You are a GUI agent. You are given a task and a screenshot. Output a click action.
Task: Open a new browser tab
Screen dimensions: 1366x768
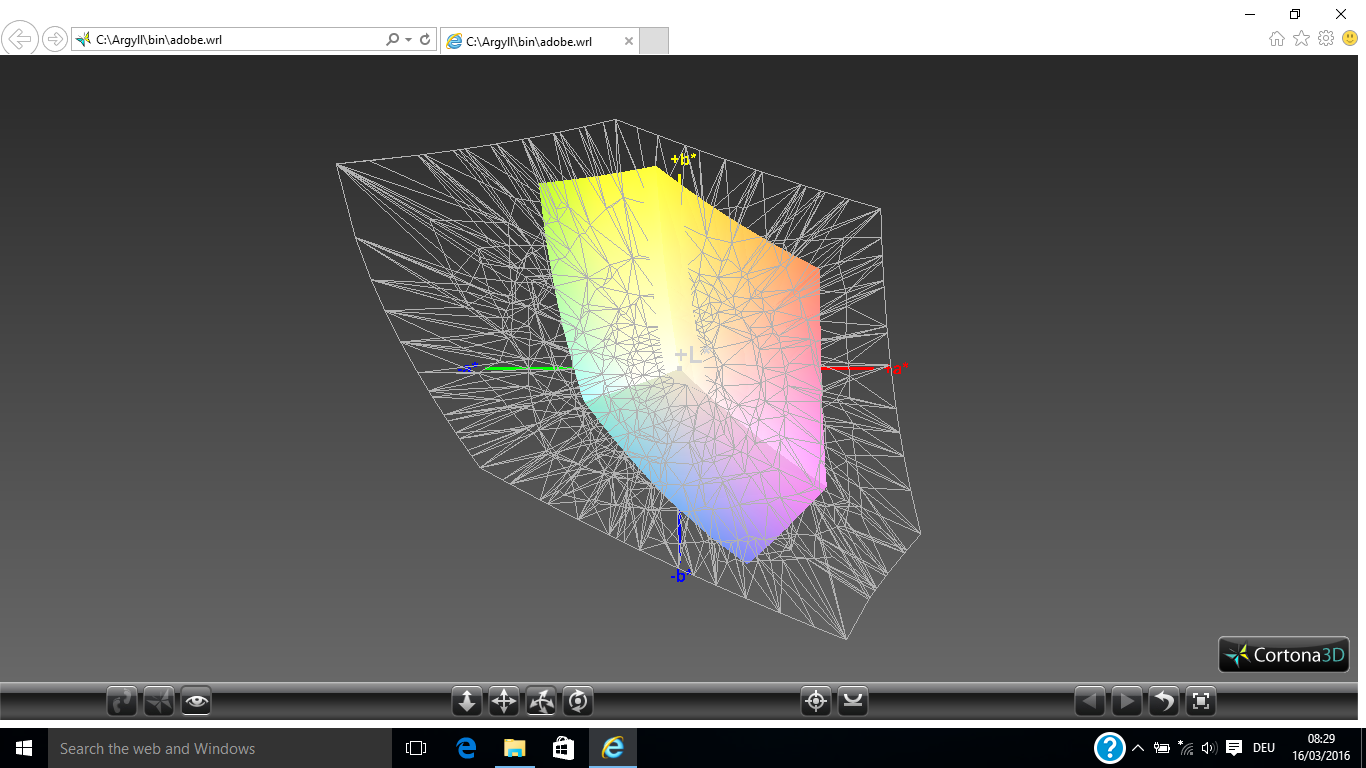[x=653, y=41]
